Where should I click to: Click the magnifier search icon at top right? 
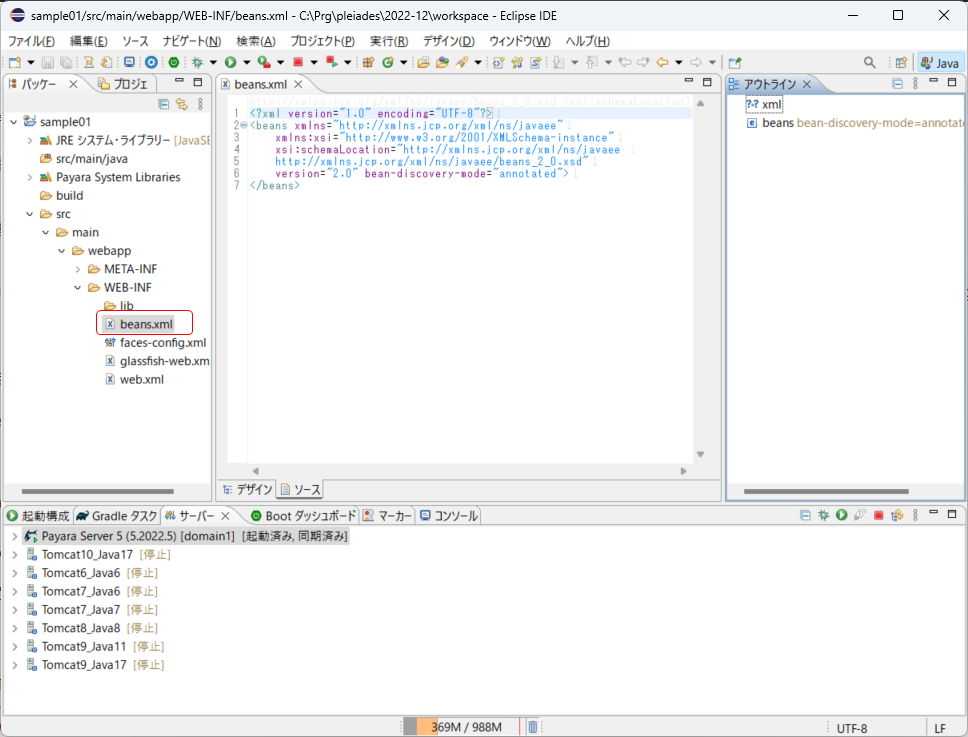click(869, 62)
